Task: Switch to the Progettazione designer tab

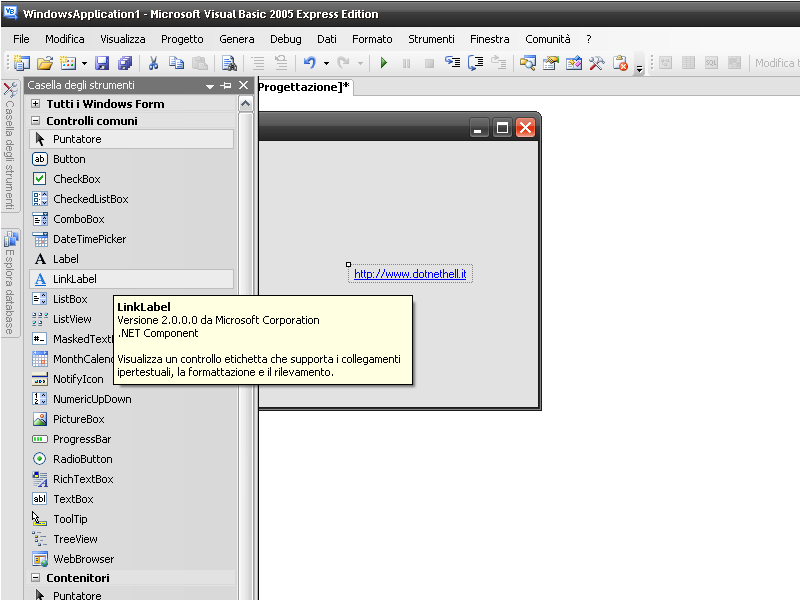Action: pos(305,87)
